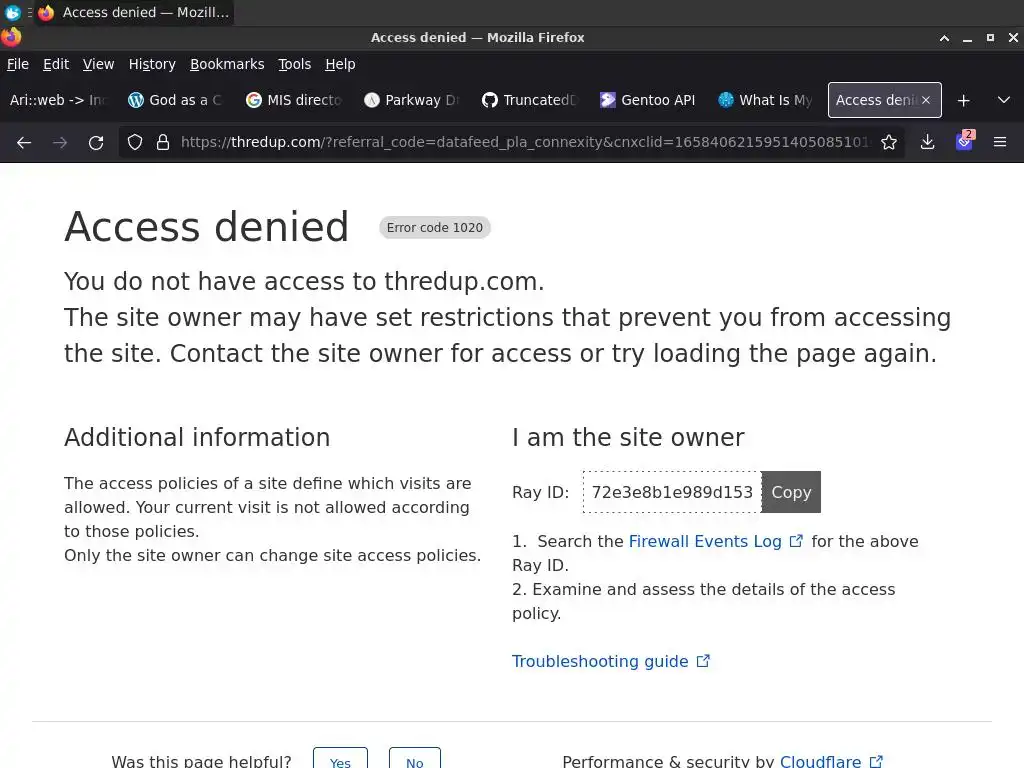Open a new tab
1024x768 pixels.
coord(963,101)
